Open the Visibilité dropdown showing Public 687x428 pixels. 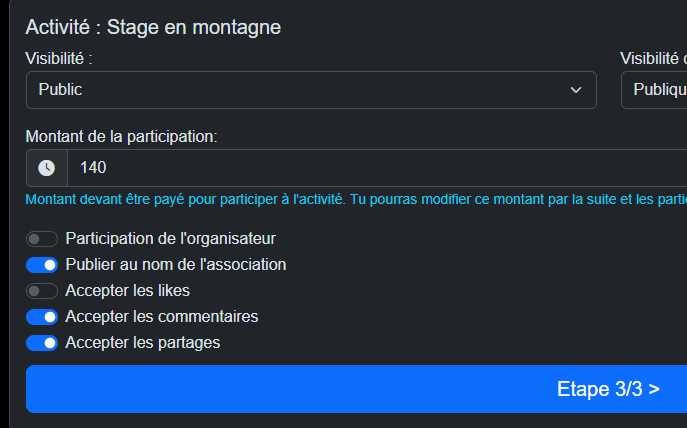click(x=310, y=90)
